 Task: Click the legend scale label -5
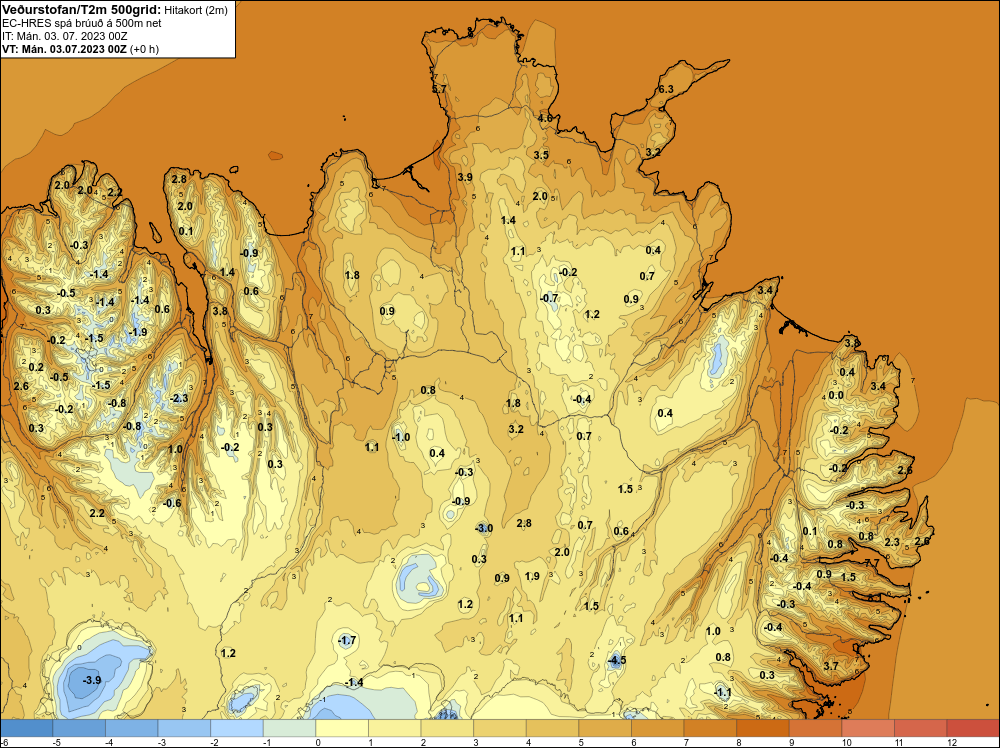point(56,742)
